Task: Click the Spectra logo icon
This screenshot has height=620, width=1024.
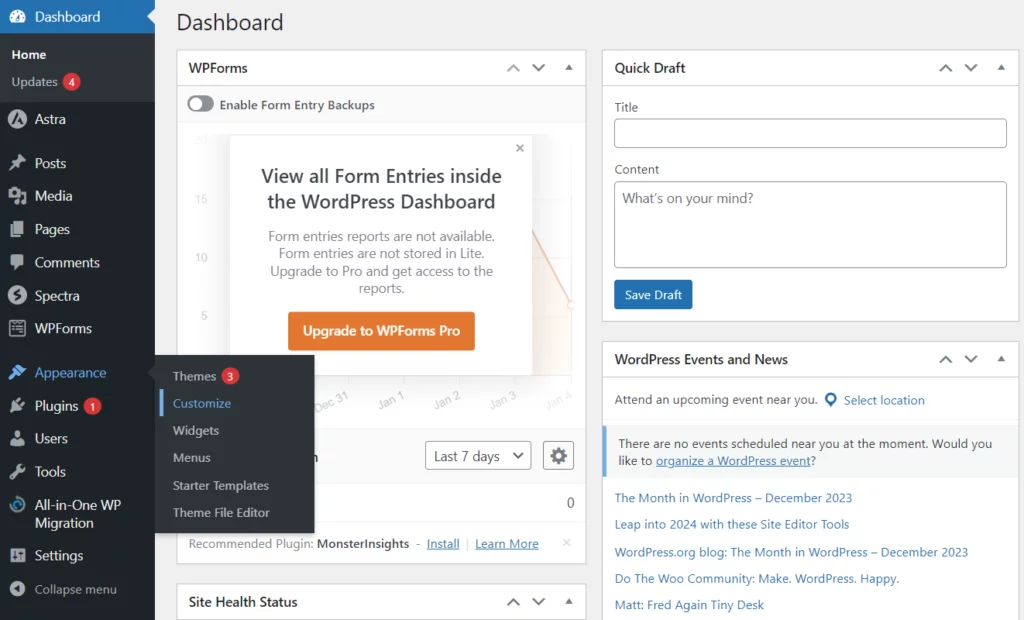Action: (x=18, y=295)
